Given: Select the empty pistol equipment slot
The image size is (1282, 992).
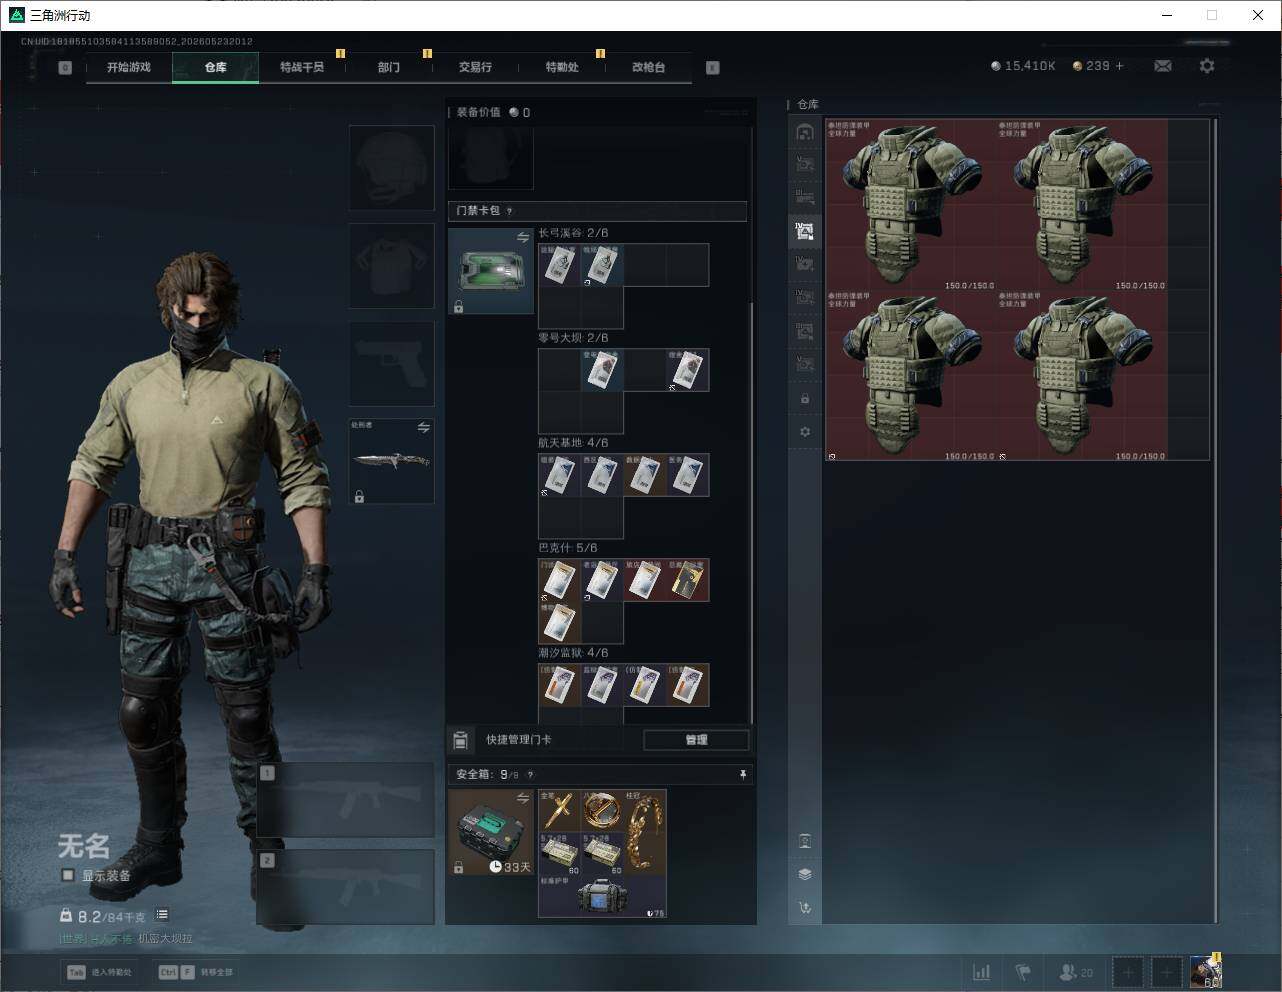Looking at the screenshot, I should [x=392, y=363].
